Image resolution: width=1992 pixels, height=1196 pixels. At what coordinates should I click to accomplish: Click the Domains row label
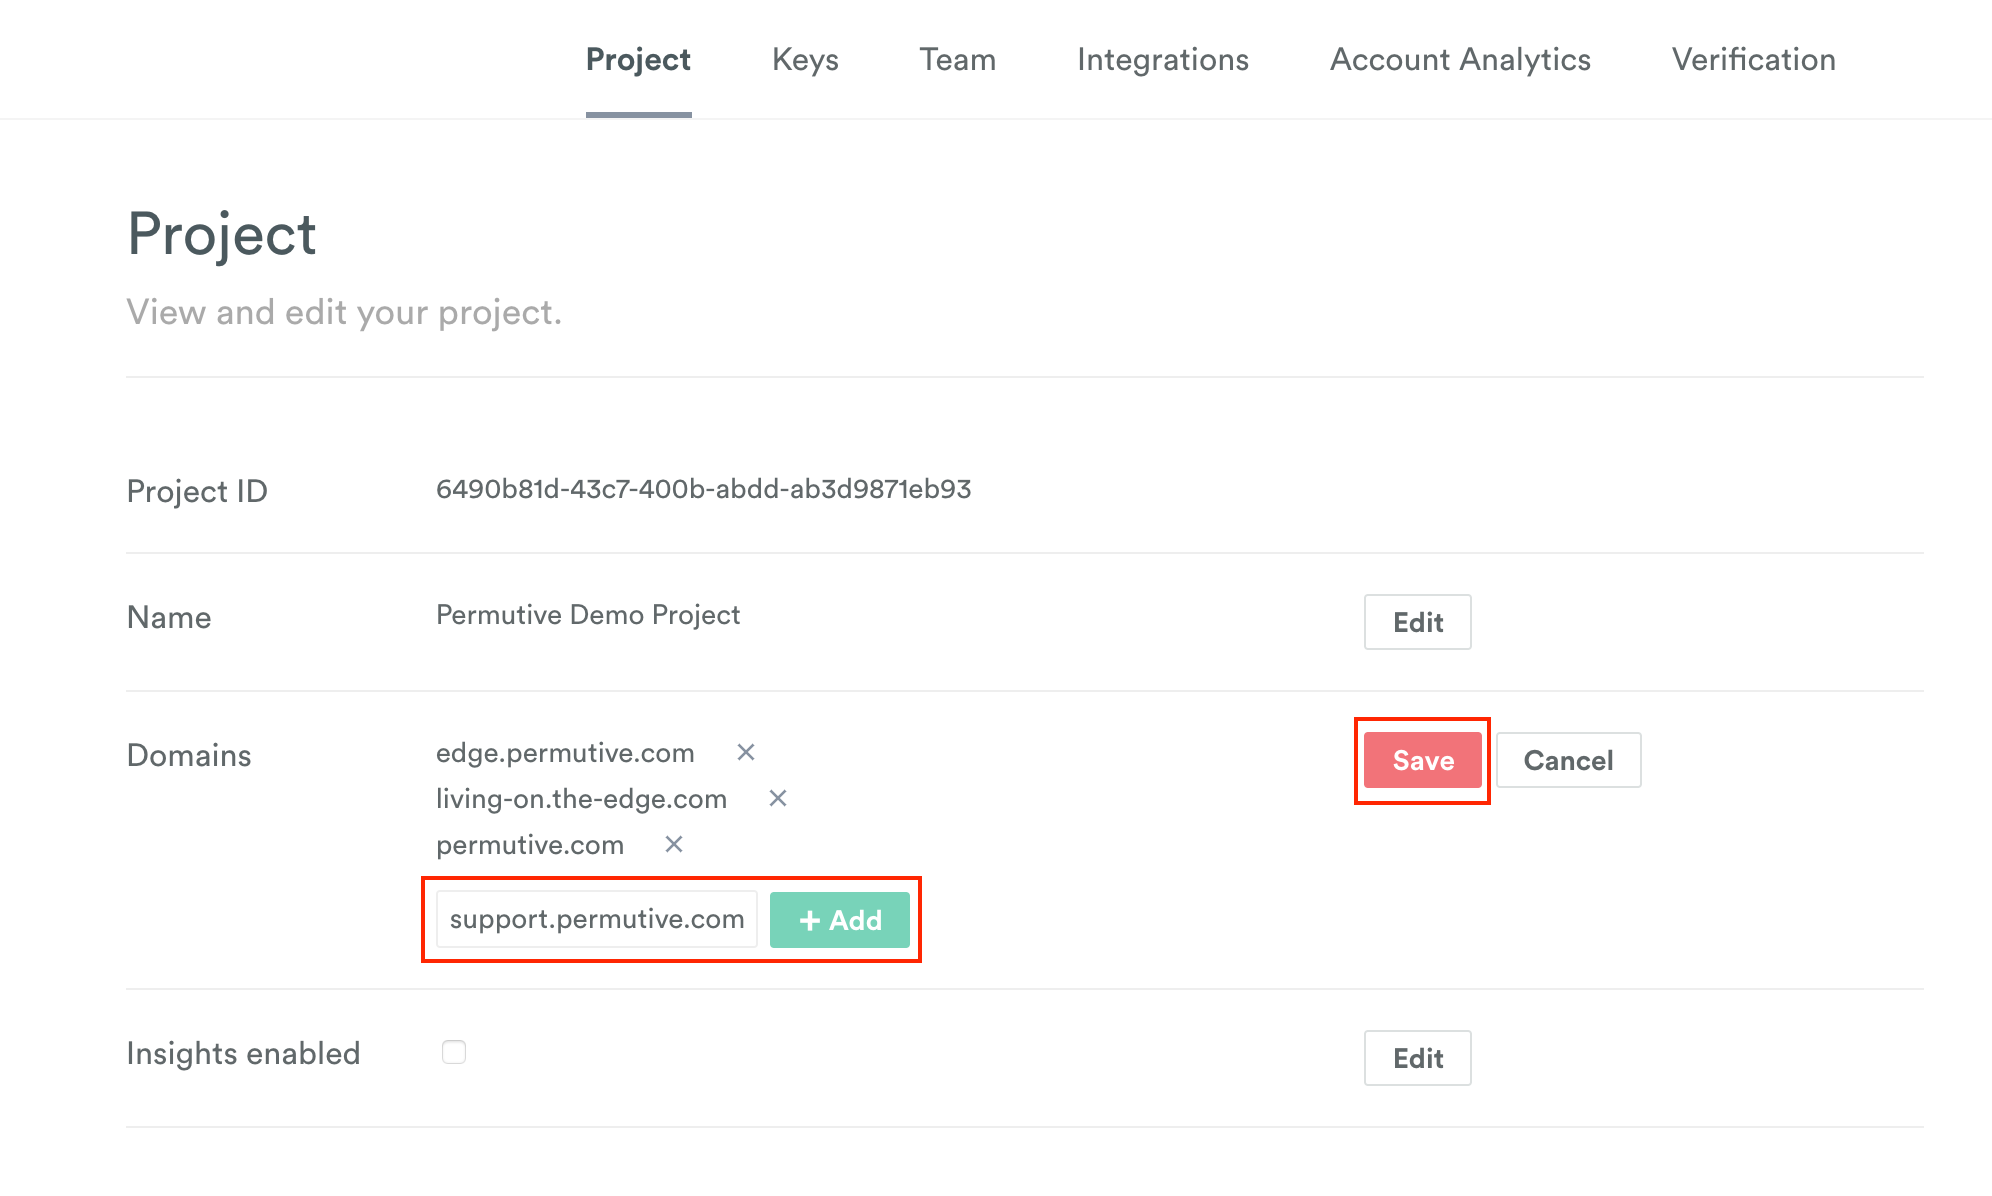[x=189, y=755]
